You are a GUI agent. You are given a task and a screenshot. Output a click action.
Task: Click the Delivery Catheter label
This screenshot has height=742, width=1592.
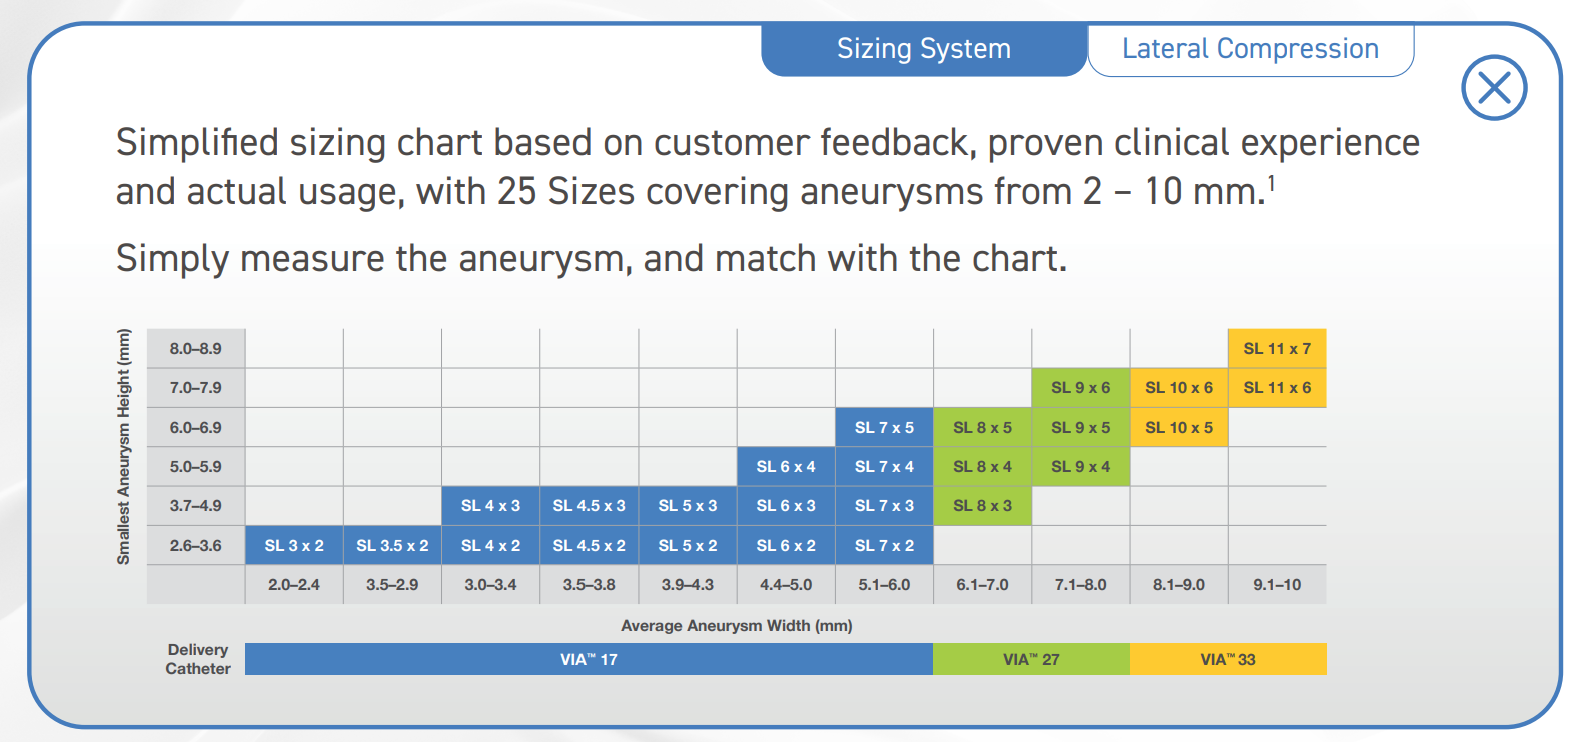tap(196, 659)
